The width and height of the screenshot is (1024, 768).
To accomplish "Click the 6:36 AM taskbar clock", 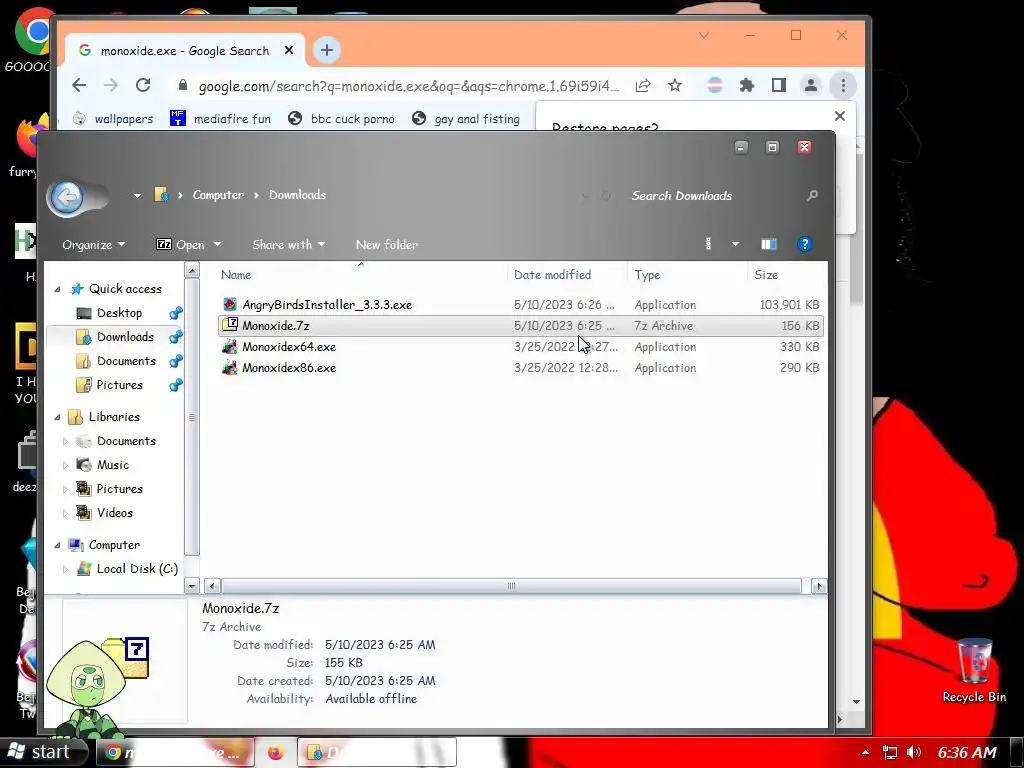I will pos(967,752).
